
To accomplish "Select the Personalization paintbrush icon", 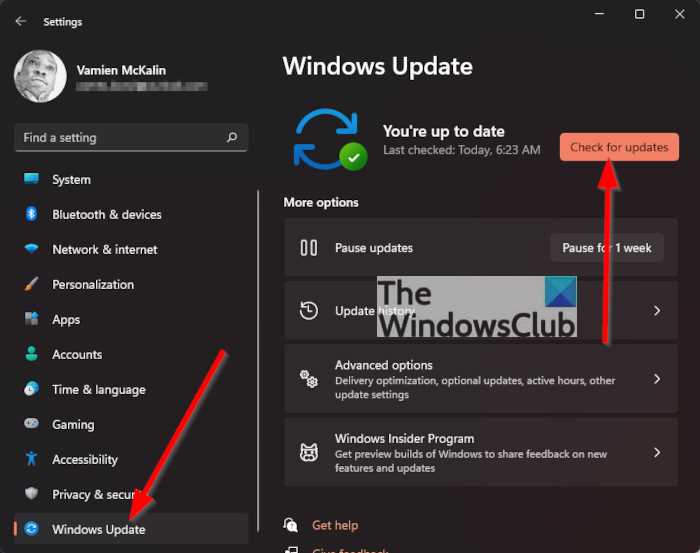I will (31, 284).
